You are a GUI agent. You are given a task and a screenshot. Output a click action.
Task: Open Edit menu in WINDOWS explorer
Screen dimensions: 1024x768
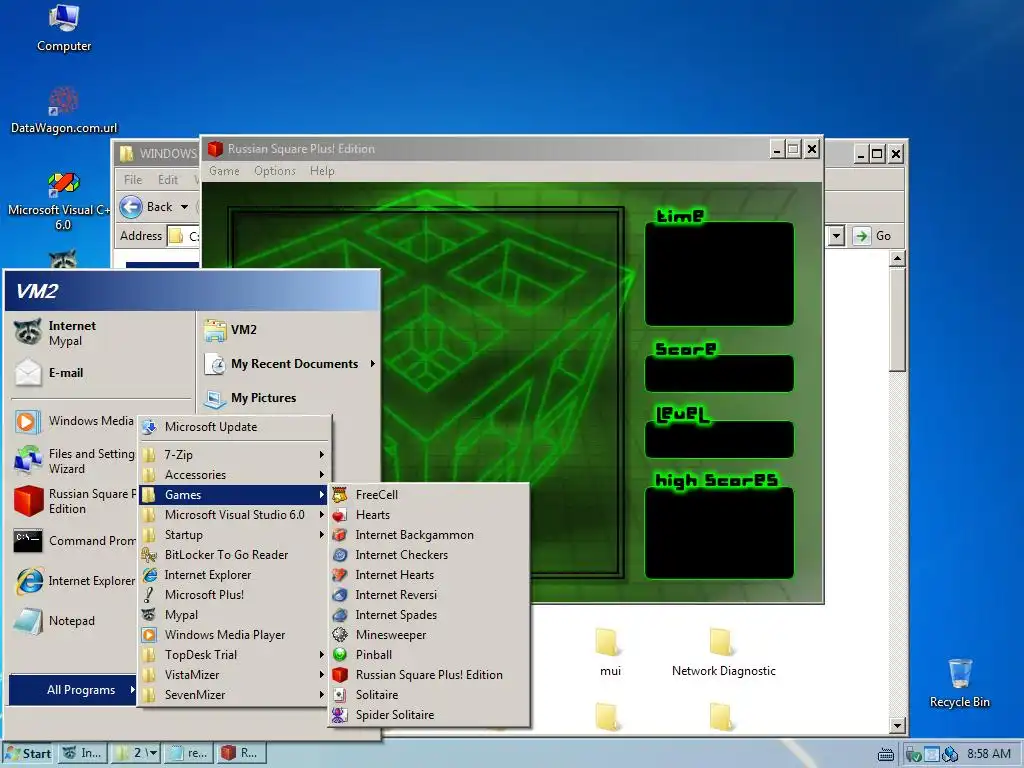click(x=168, y=180)
